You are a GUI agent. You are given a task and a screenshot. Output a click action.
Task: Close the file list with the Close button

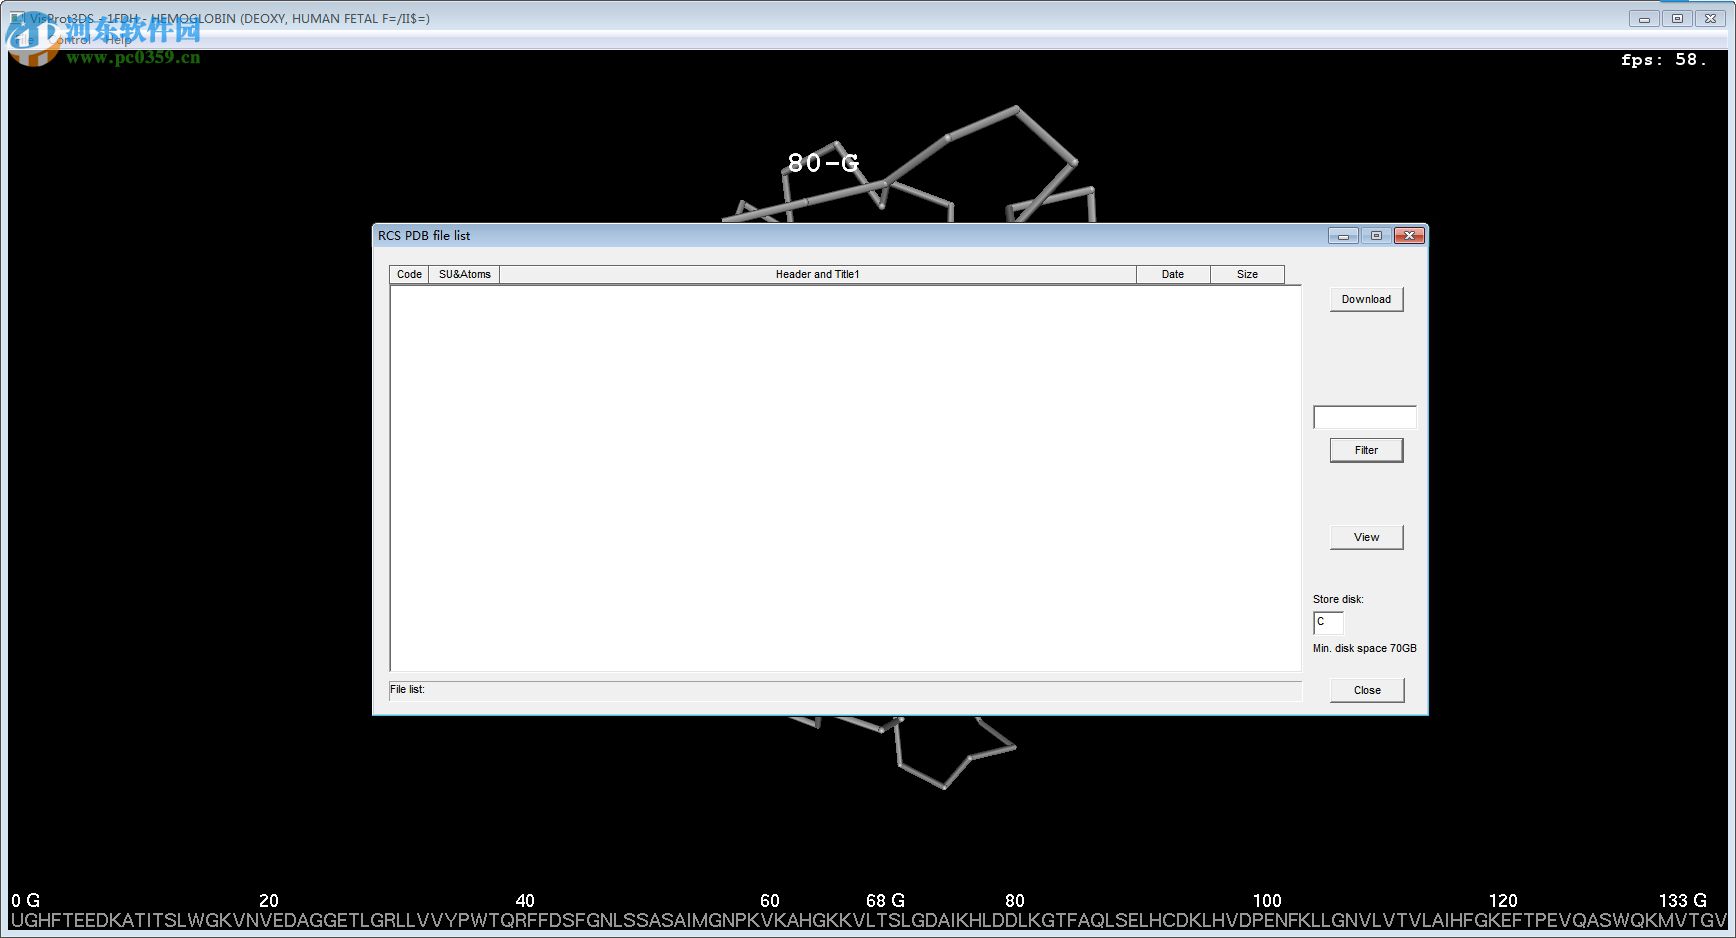coord(1367,690)
